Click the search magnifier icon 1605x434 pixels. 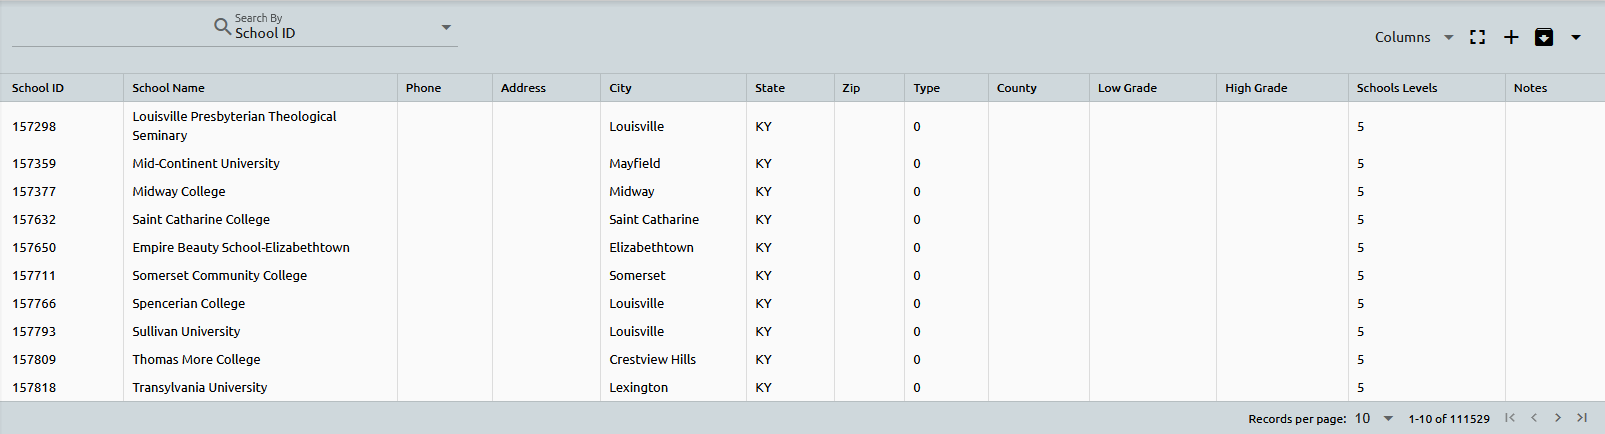coord(222,26)
